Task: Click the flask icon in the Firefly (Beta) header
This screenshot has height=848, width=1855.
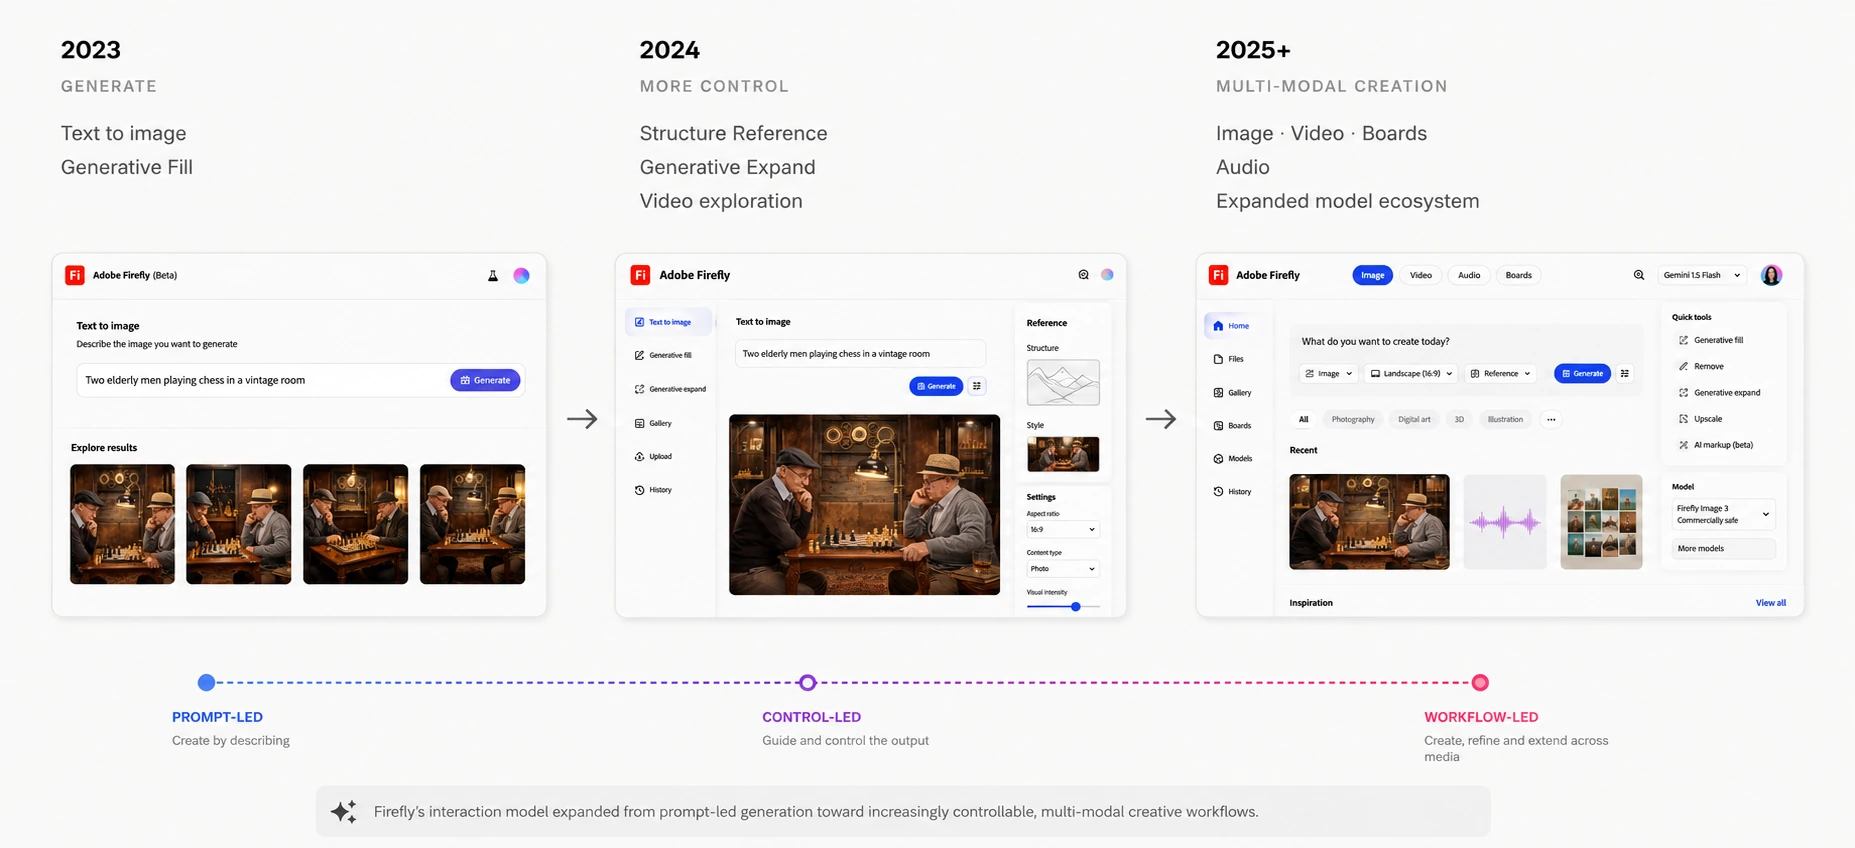Action: [493, 276]
